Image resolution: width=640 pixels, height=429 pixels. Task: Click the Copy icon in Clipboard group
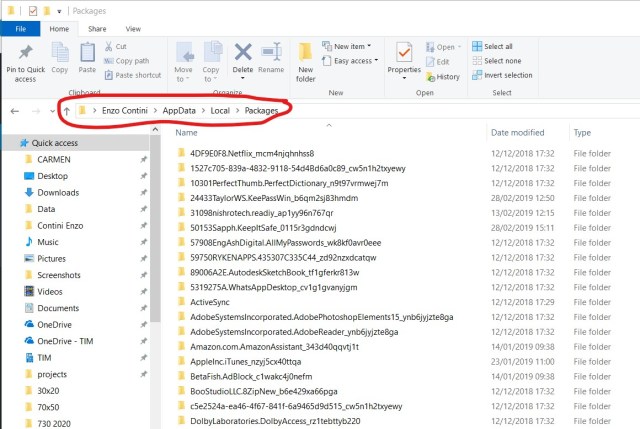(60, 54)
